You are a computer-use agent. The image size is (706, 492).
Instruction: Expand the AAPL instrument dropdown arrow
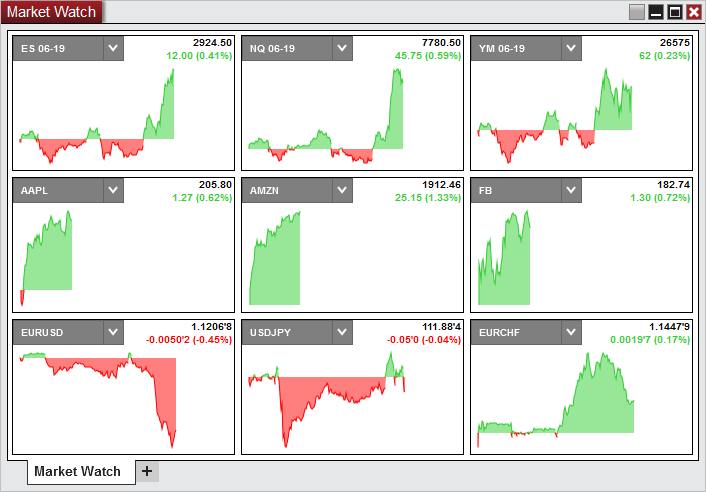point(113,191)
